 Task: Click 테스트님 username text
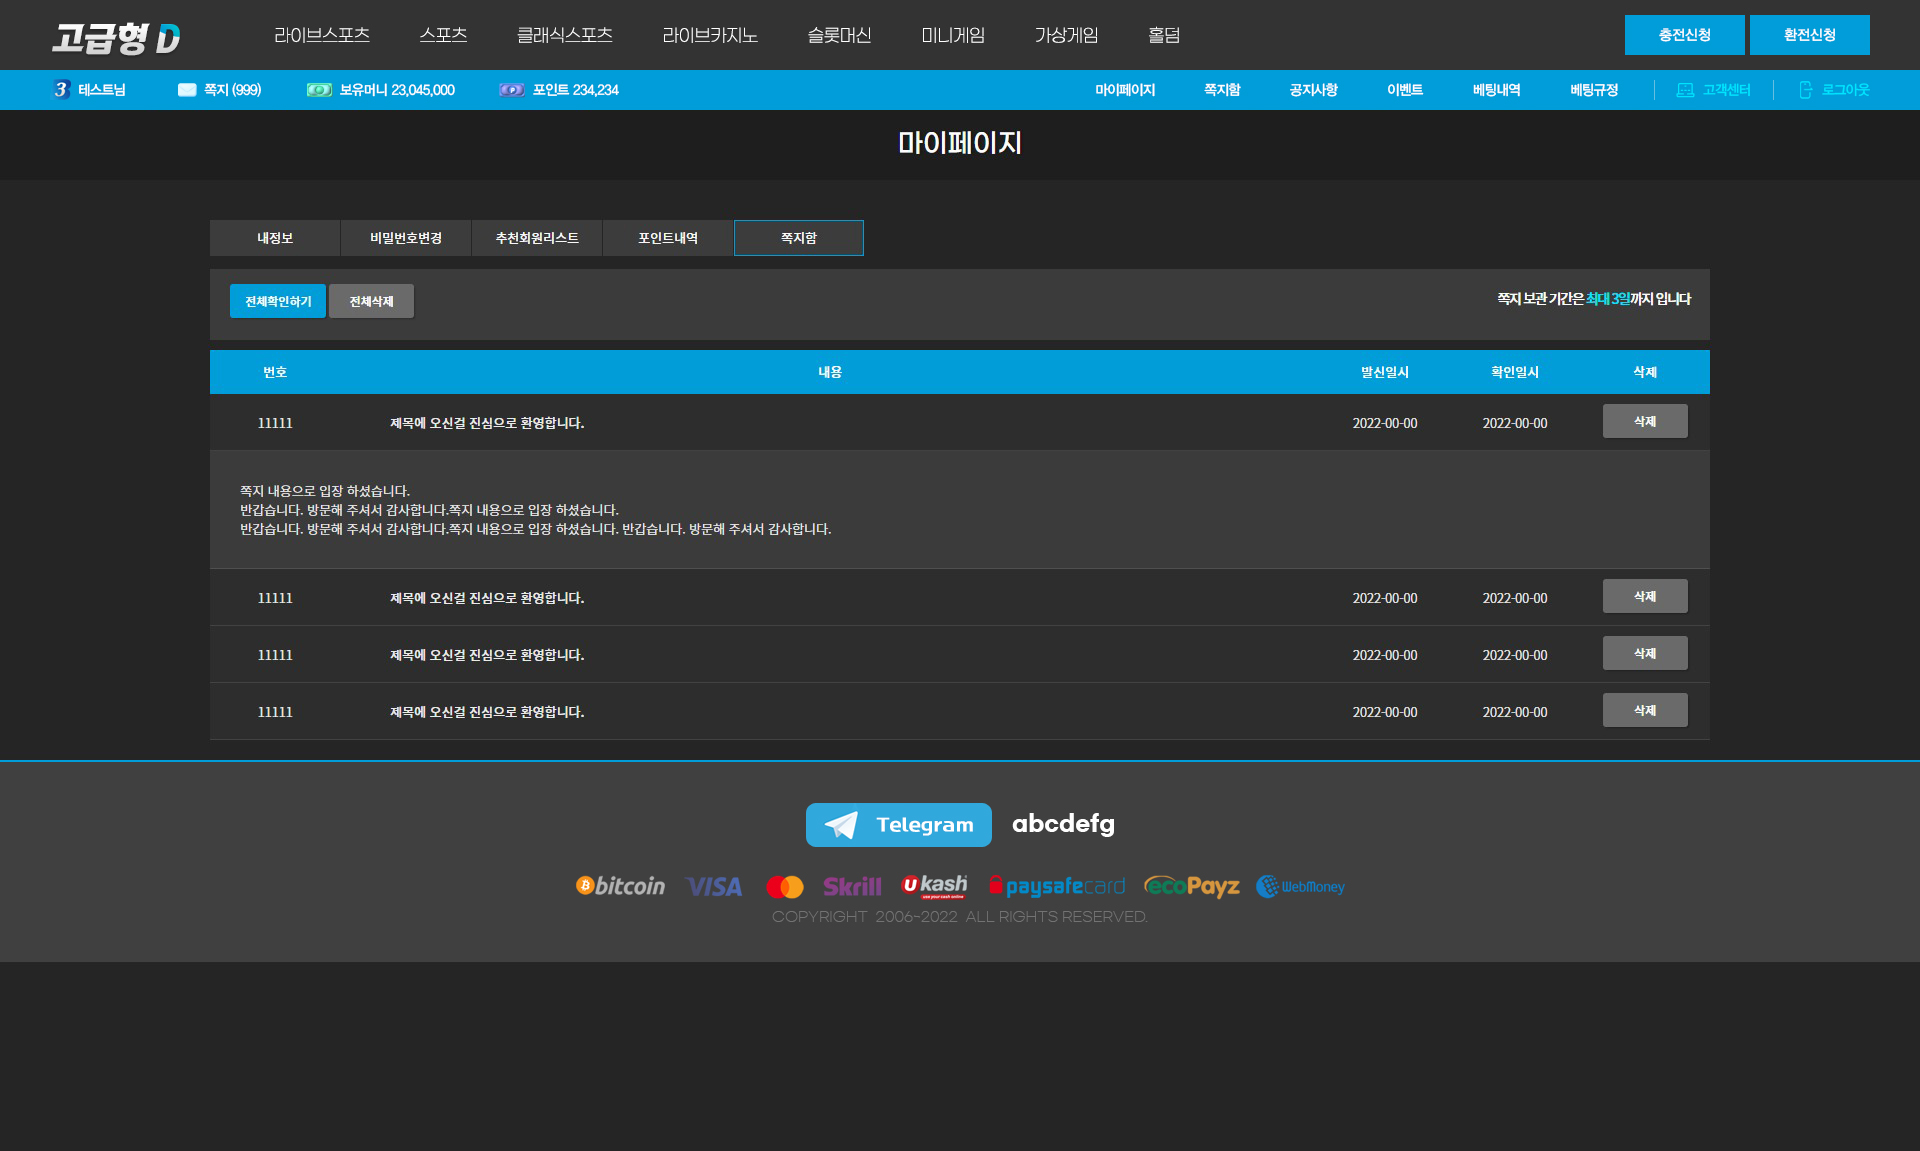pos(102,90)
